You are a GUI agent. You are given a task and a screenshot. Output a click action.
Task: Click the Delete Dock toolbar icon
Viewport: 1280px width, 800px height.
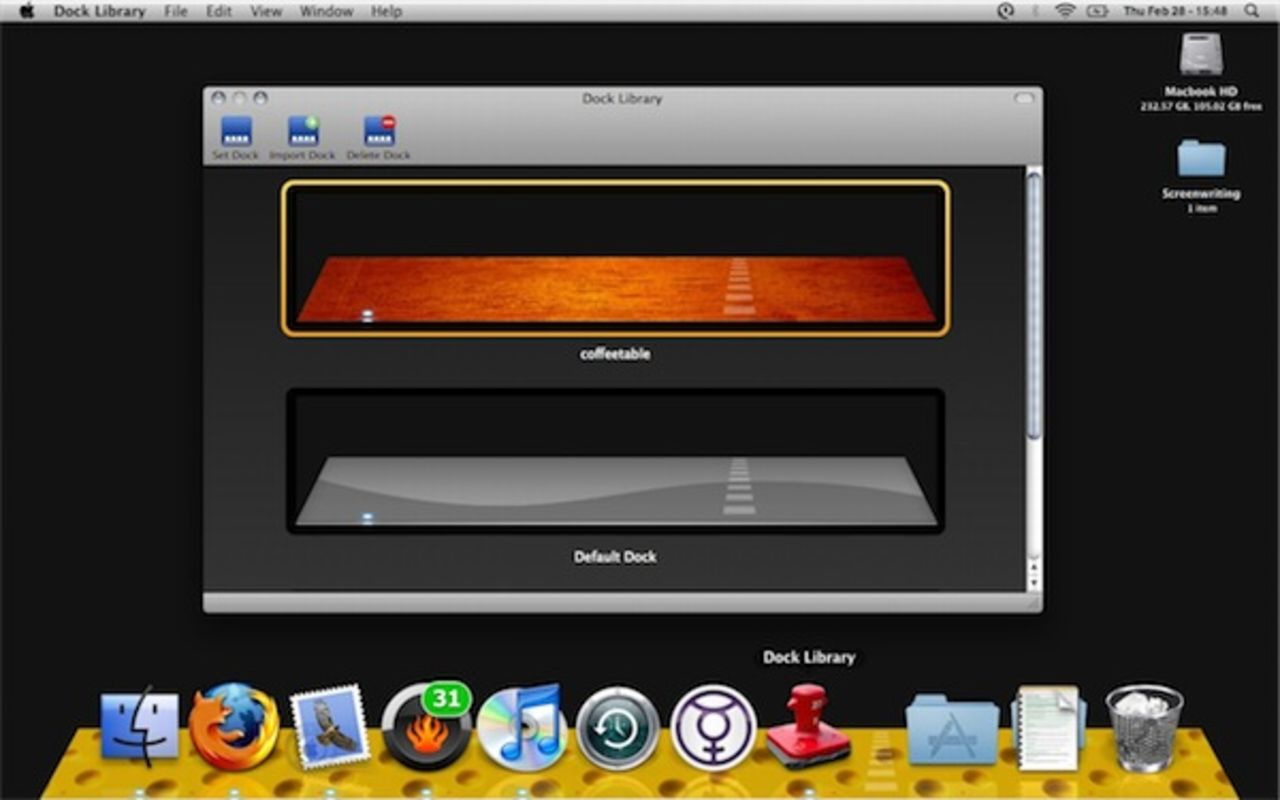[x=379, y=133]
